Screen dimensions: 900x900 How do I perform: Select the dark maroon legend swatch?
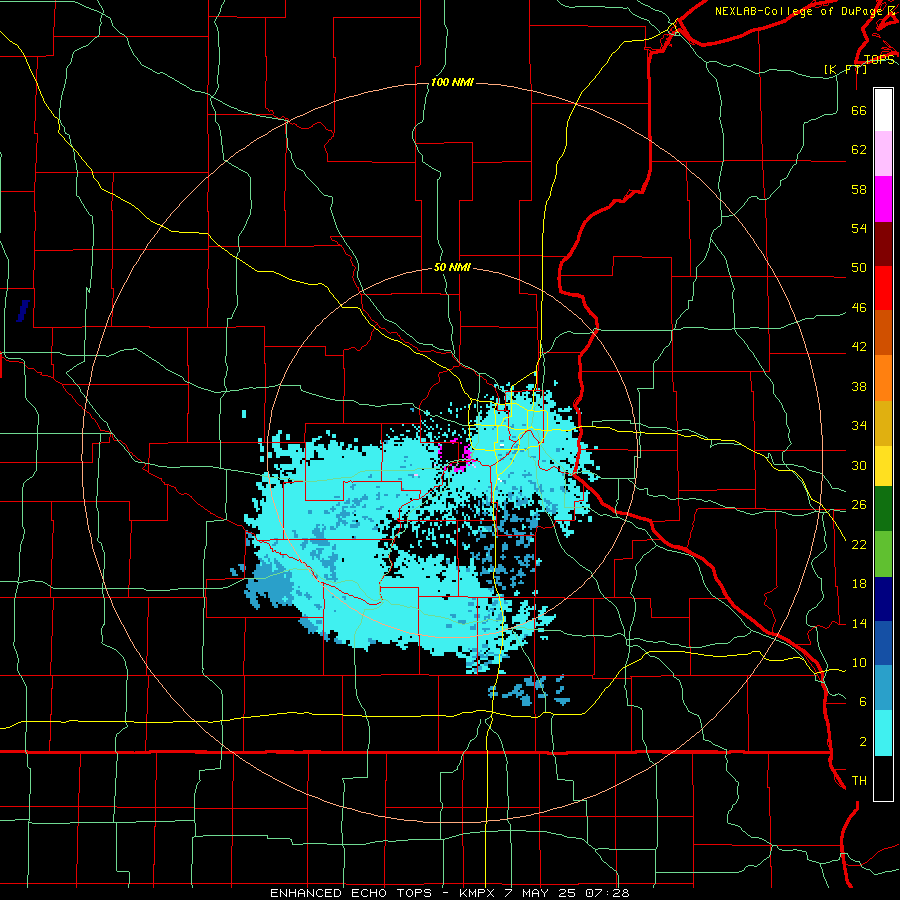click(883, 243)
